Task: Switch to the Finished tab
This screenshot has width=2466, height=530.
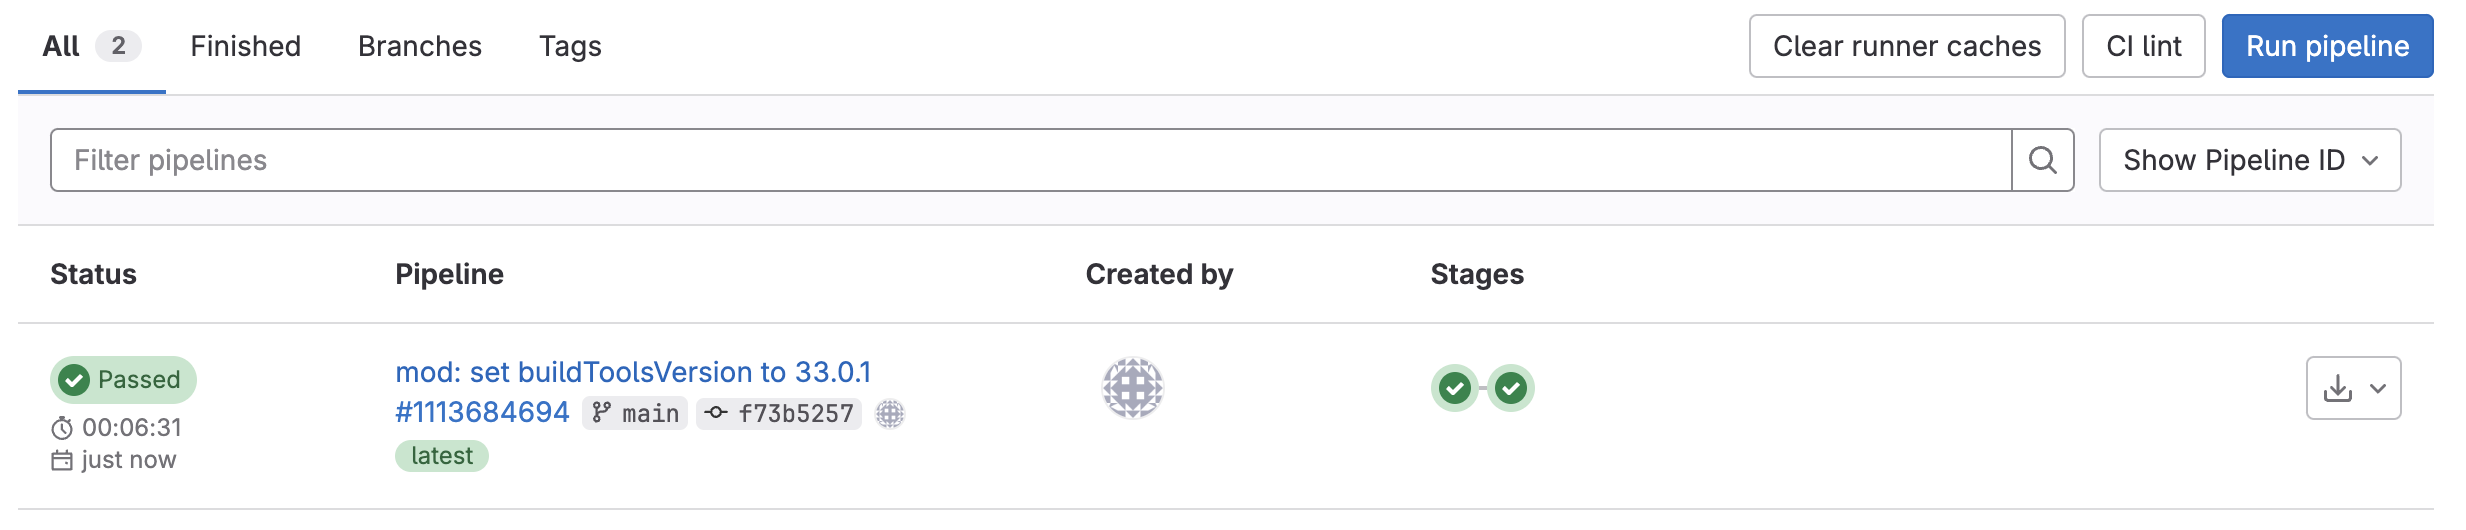Action: (x=246, y=46)
